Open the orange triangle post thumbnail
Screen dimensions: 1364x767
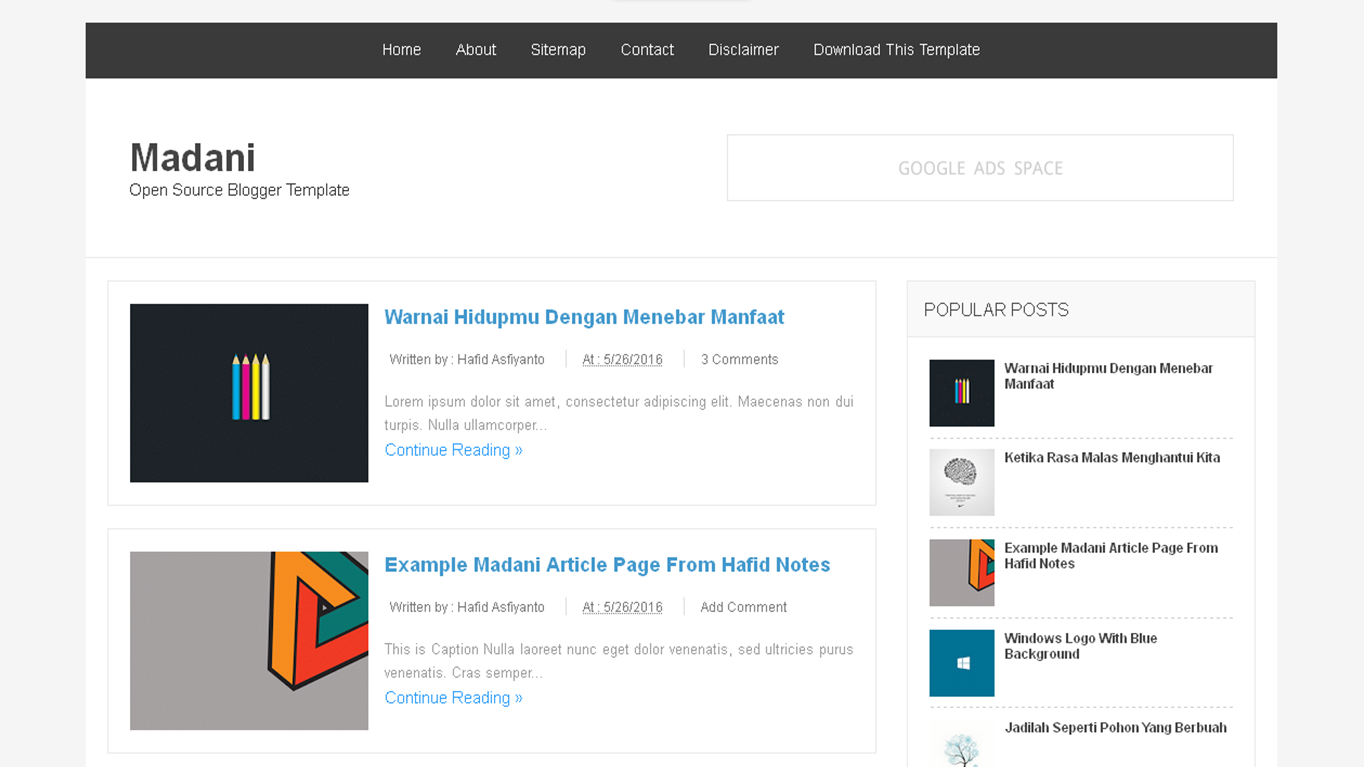pyautogui.click(x=249, y=641)
